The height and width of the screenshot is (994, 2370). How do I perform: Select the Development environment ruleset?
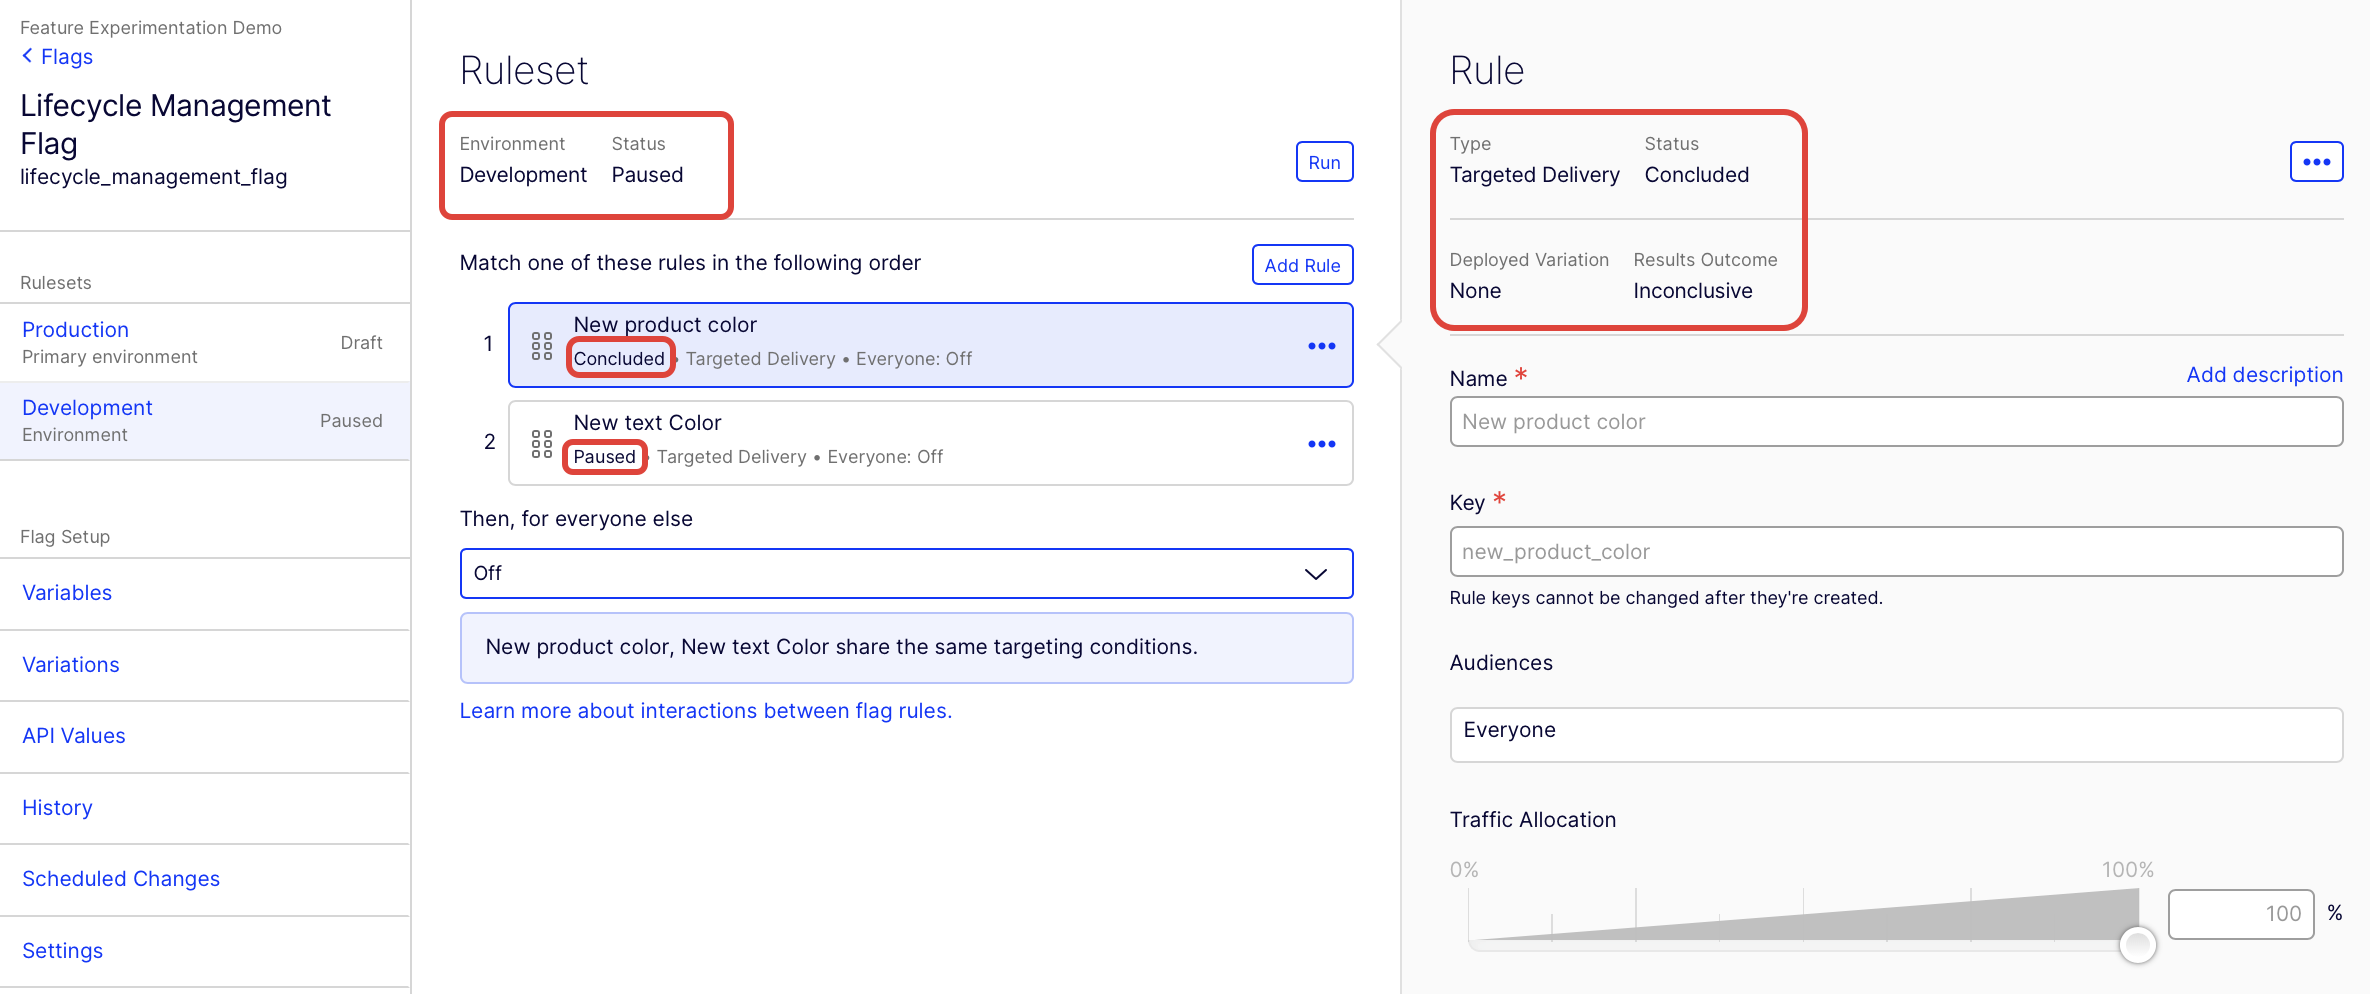pos(87,408)
